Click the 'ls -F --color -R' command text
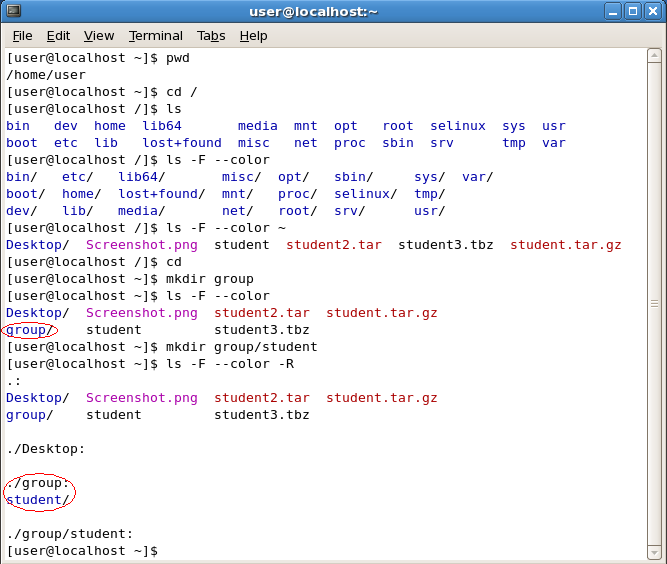The image size is (667, 564). [230, 364]
